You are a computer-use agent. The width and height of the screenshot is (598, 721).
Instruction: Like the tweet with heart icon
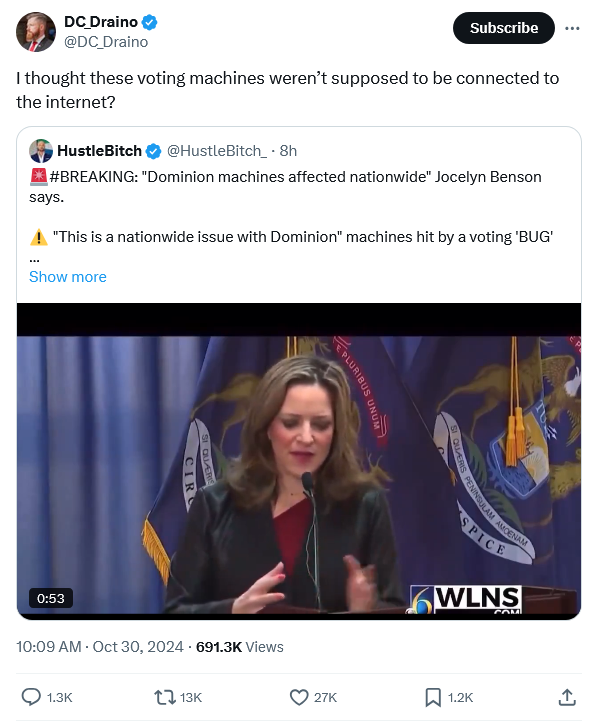coord(299,697)
